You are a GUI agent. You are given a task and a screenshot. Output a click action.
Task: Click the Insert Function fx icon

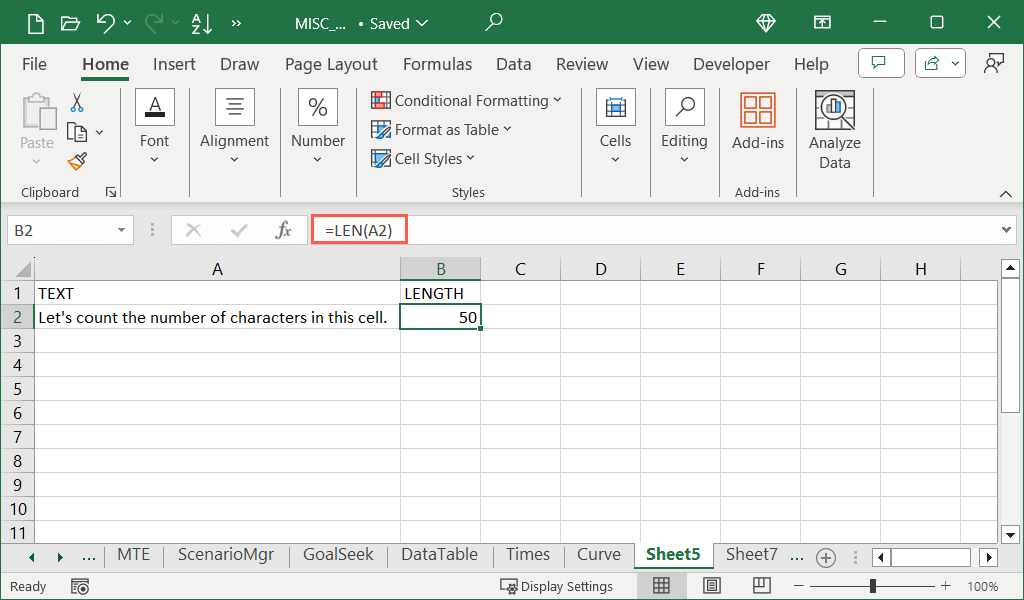284,230
